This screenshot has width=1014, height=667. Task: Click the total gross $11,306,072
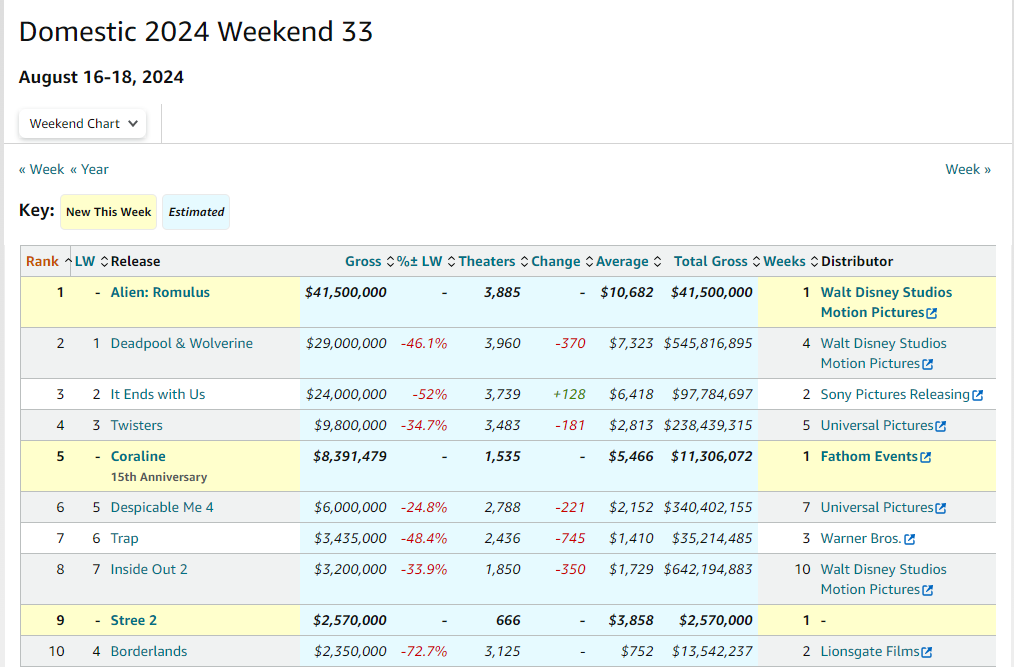click(x=711, y=457)
